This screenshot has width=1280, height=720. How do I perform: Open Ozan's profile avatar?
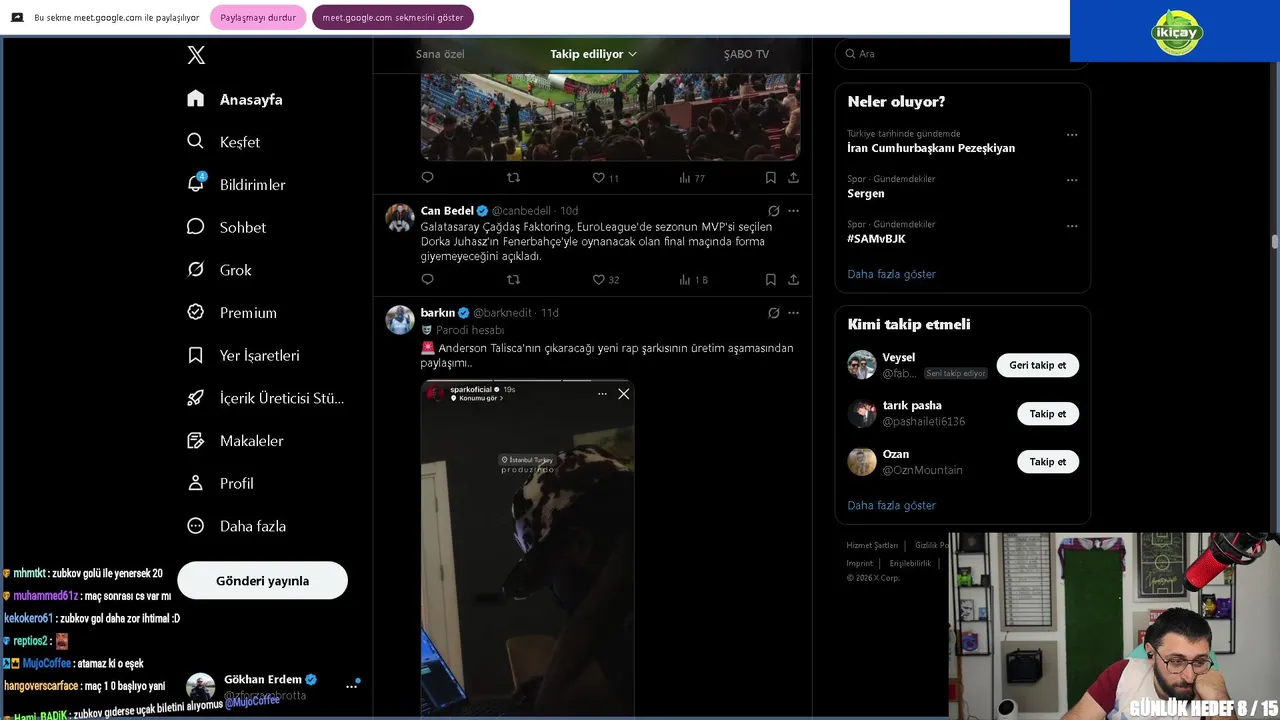coord(861,461)
